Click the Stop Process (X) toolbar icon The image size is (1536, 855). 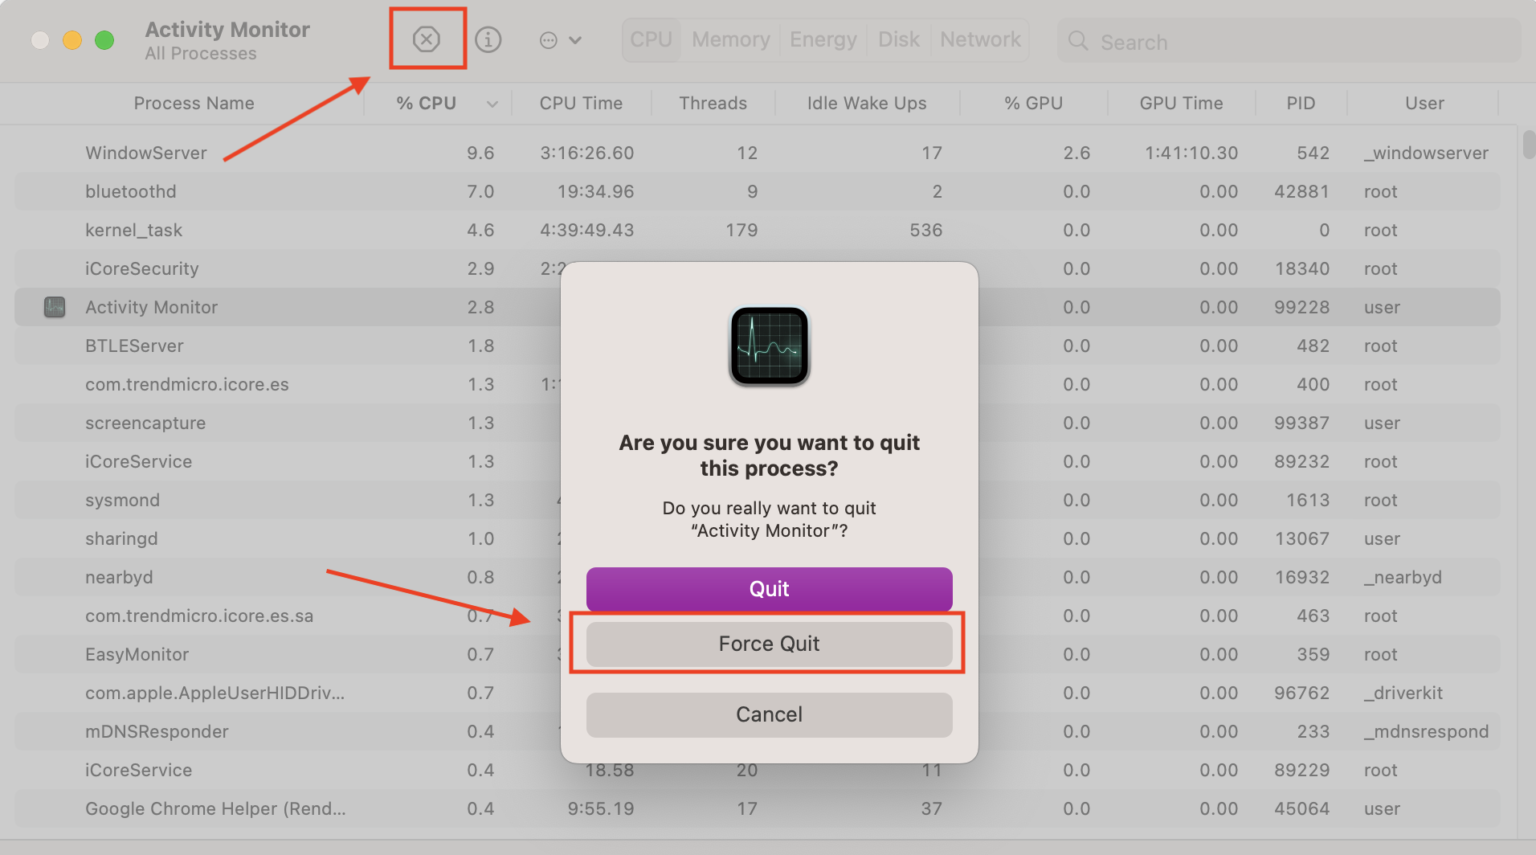pyautogui.click(x=428, y=39)
